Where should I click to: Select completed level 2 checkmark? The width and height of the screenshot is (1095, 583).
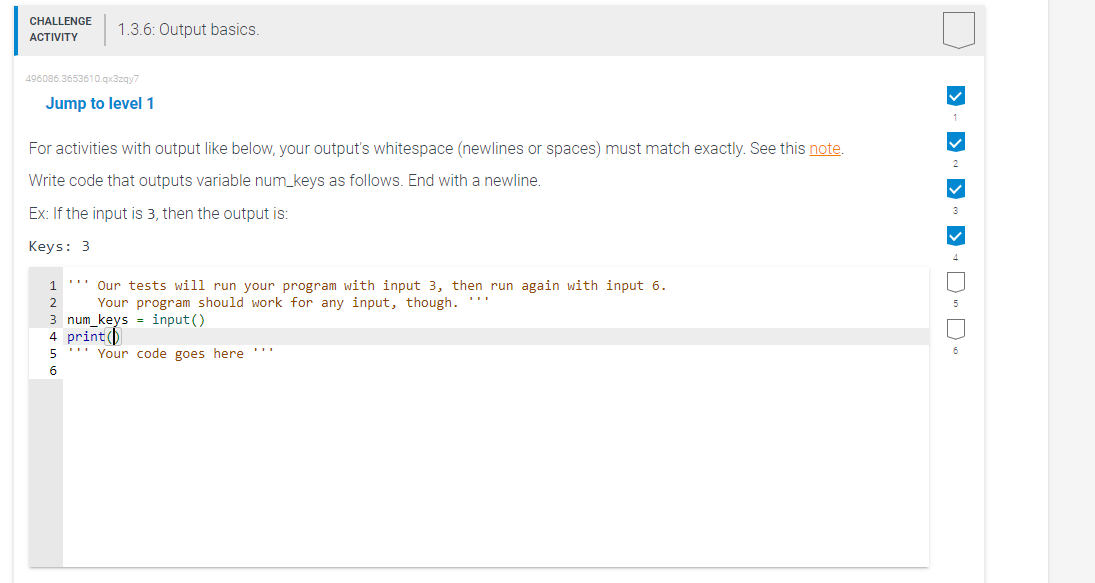[955, 142]
